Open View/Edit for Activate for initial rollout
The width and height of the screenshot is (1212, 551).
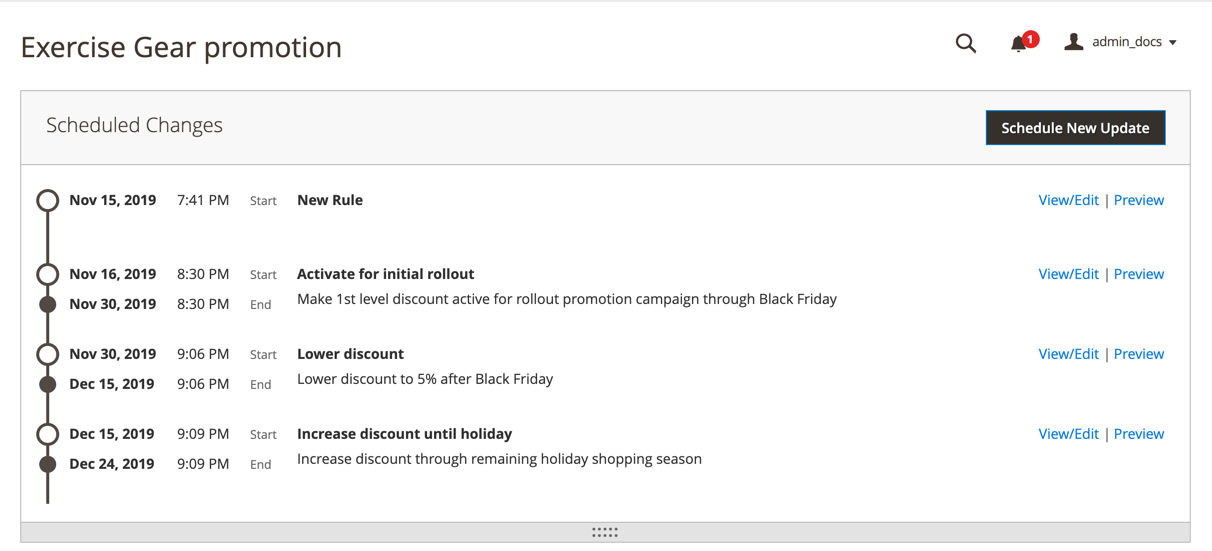(1068, 274)
